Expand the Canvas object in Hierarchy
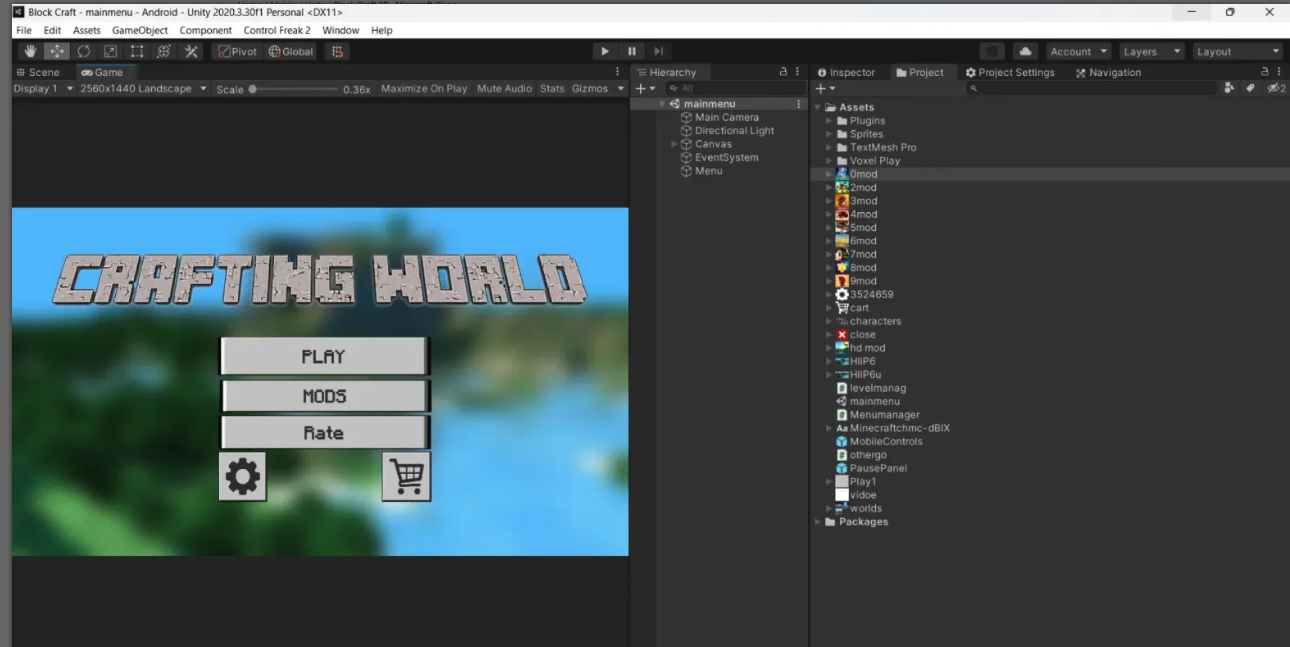 (674, 144)
